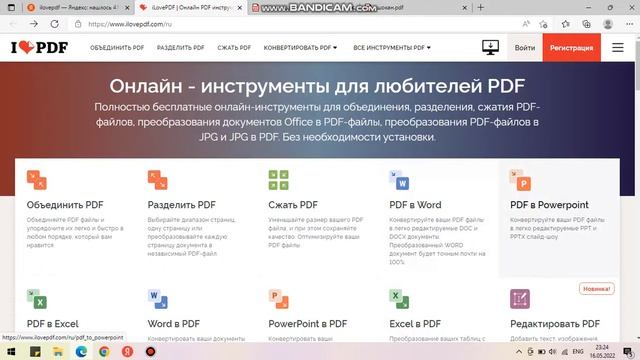Open Windows Start menu
Viewport: 640px width, 360px height.
coord(11,351)
